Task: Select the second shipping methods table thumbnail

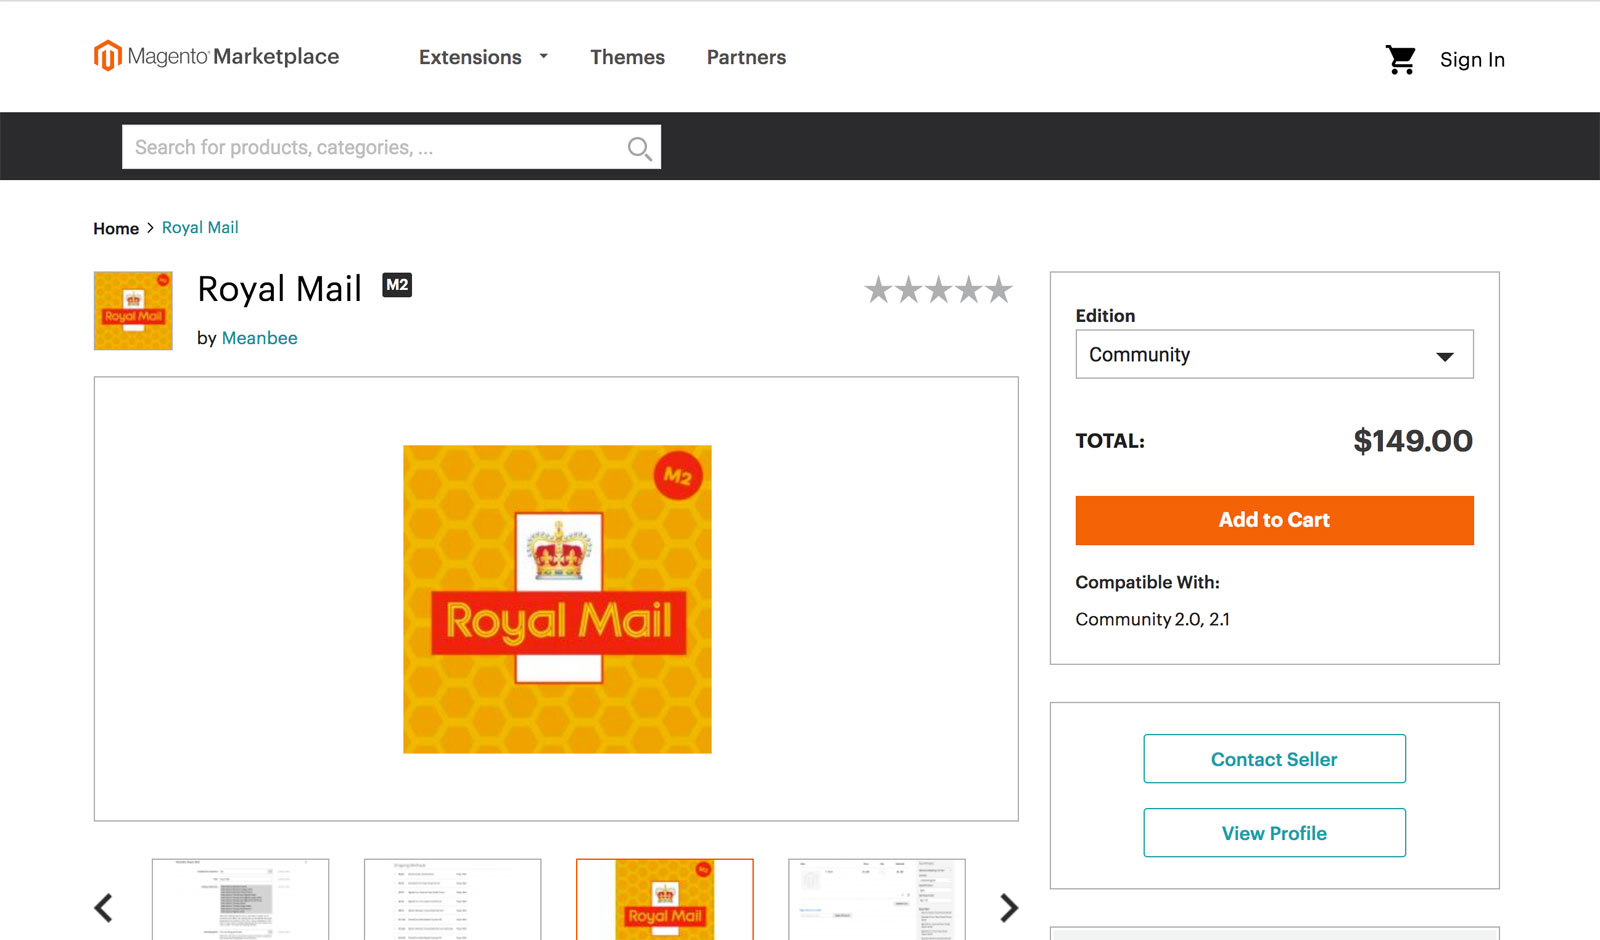Action: [452, 899]
